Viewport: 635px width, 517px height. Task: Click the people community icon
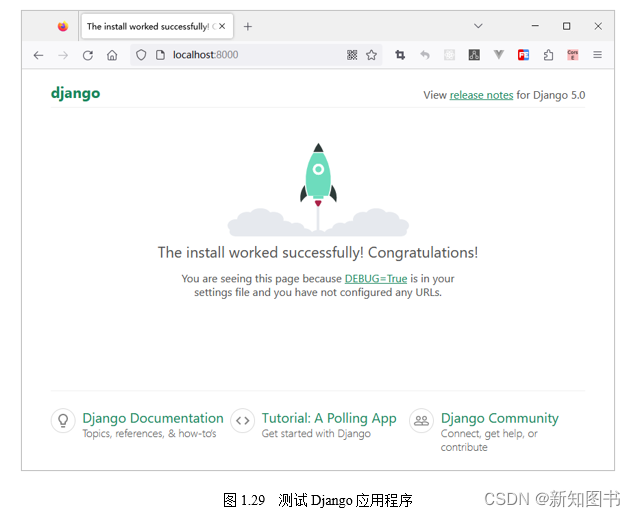[422, 421]
